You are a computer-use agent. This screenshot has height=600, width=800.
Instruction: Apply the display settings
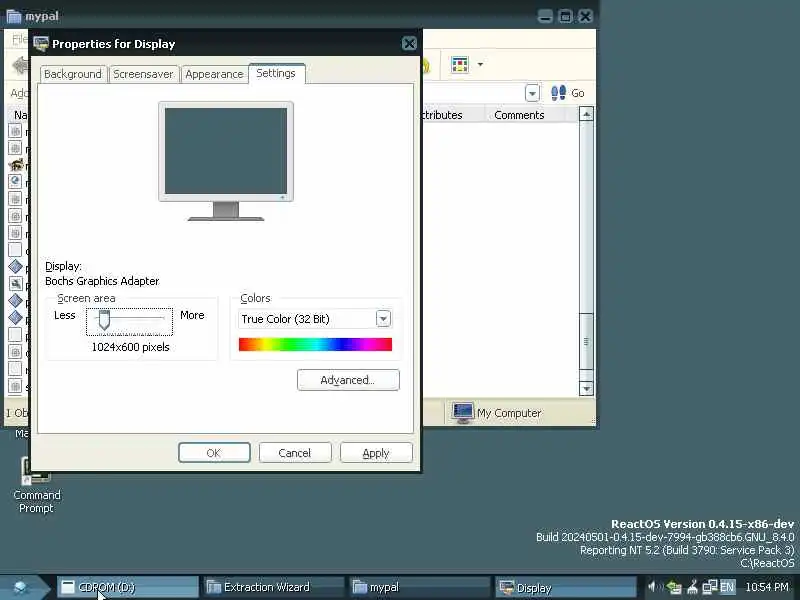click(376, 453)
